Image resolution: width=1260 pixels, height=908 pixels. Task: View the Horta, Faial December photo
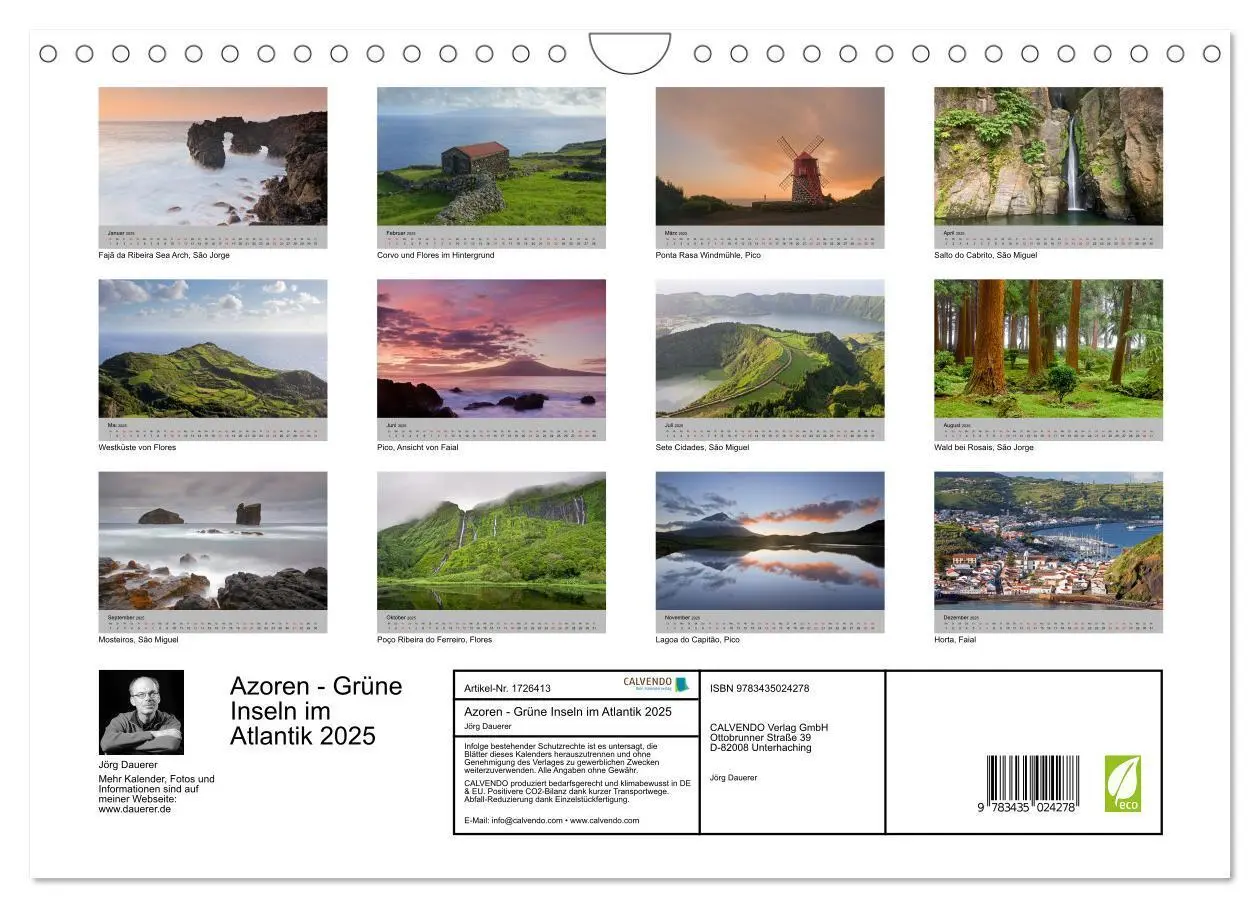(1048, 541)
